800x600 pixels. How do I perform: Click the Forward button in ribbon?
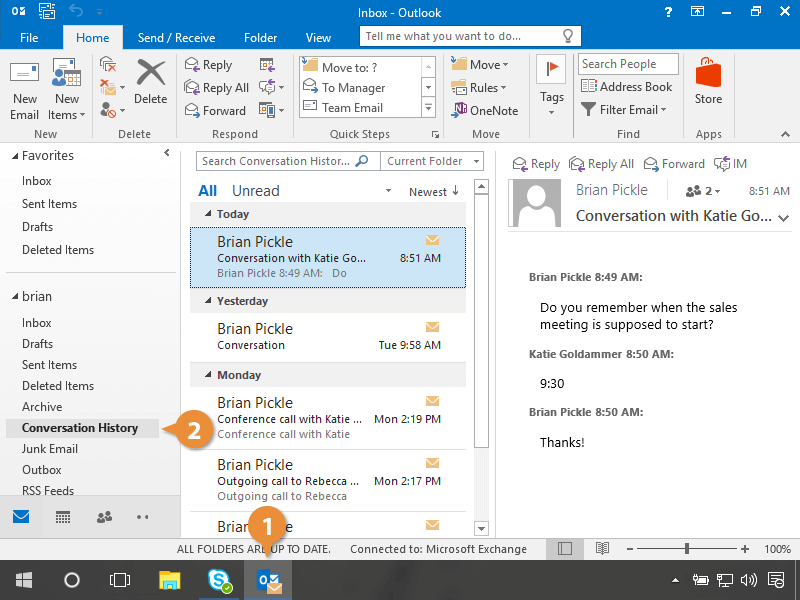215,111
